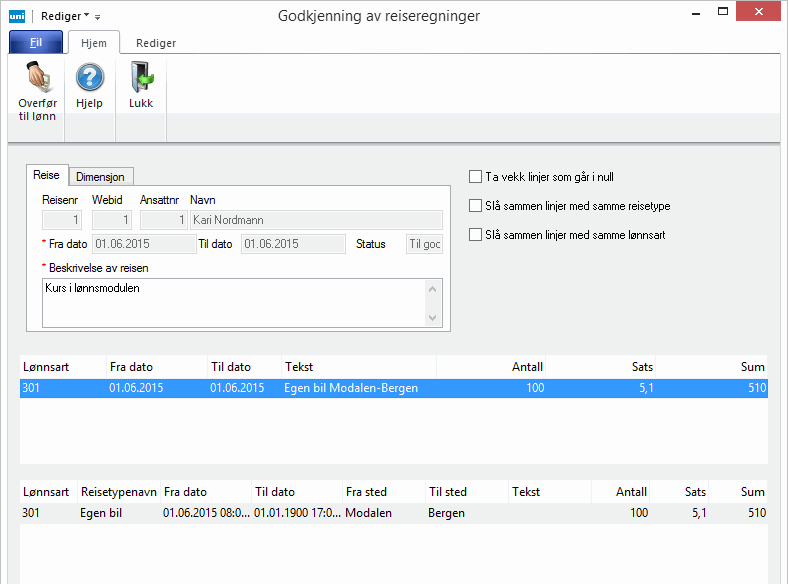Toggle Slå sammen linjer med samme lønnsart
The image size is (788, 584).
476,235
